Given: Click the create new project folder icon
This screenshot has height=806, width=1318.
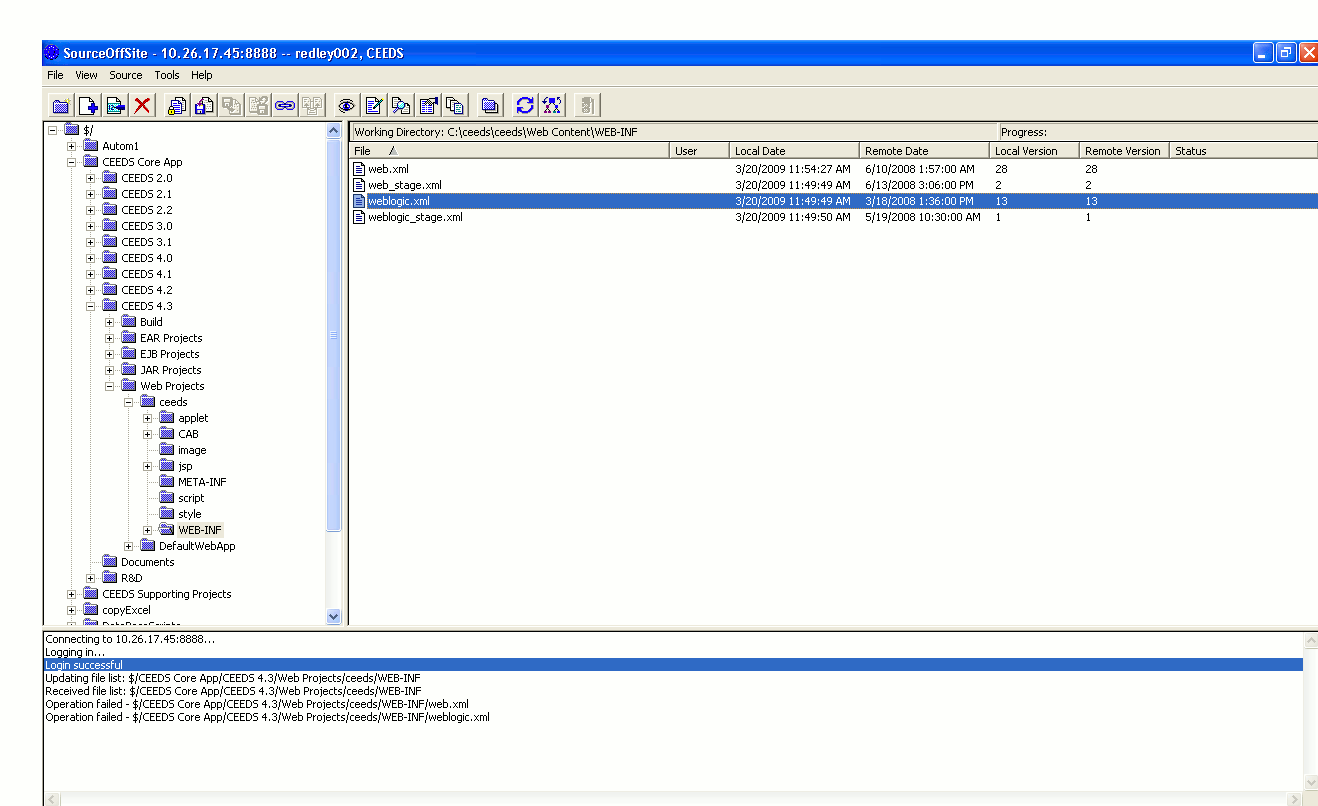Looking at the screenshot, I should coord(61,105).
